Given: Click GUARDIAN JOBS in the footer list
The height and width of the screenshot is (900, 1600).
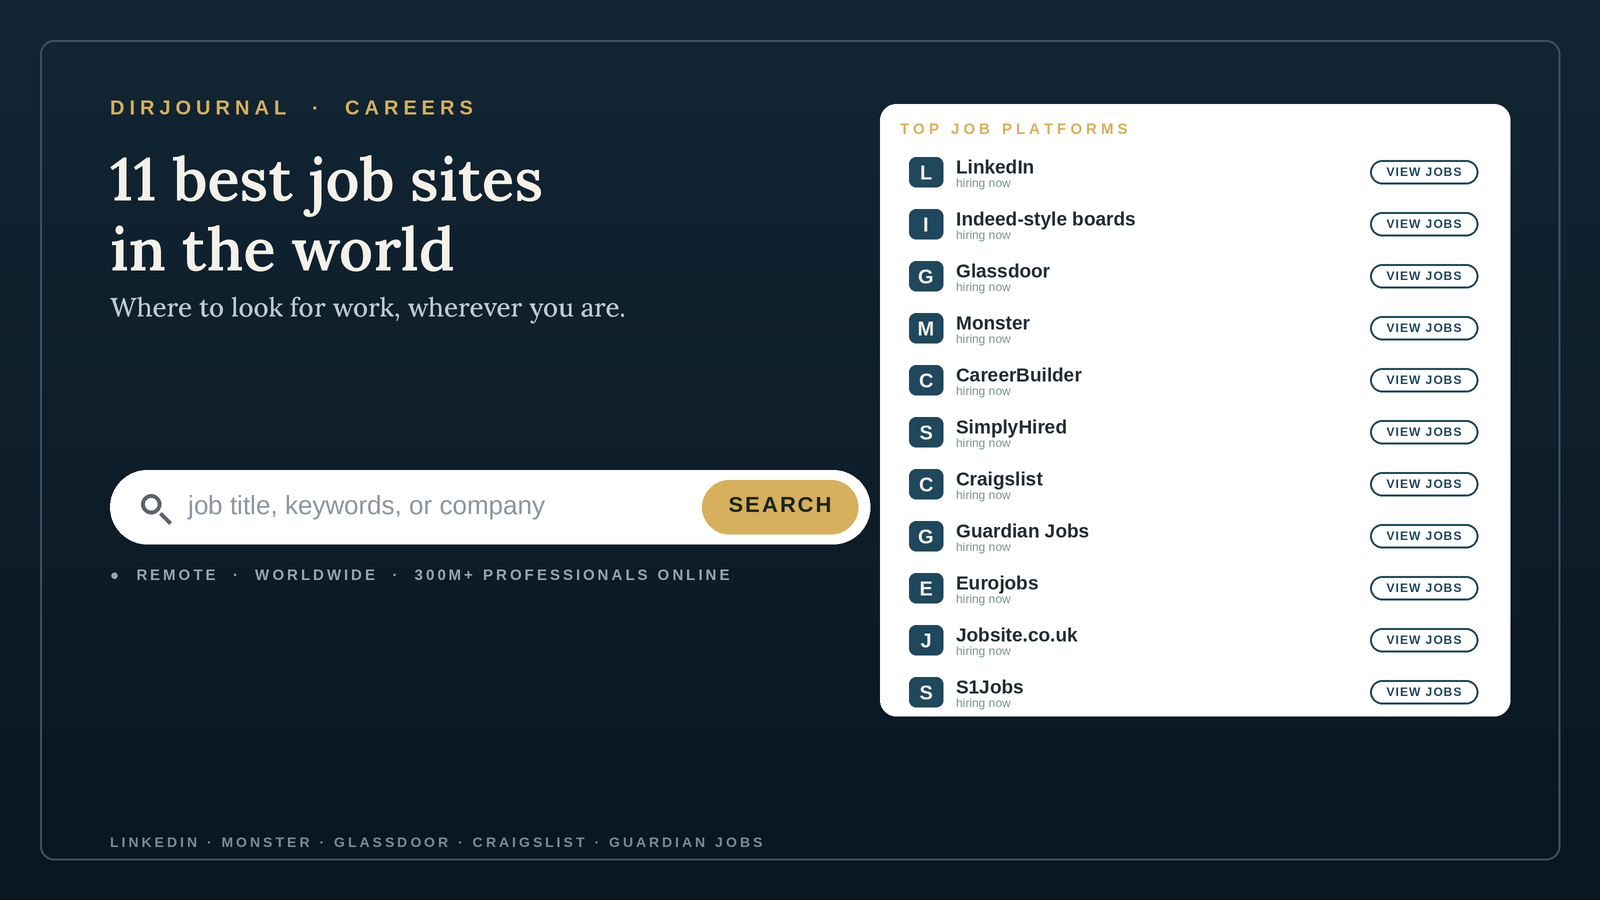Looking at the screenshot, I should (686, 842).
